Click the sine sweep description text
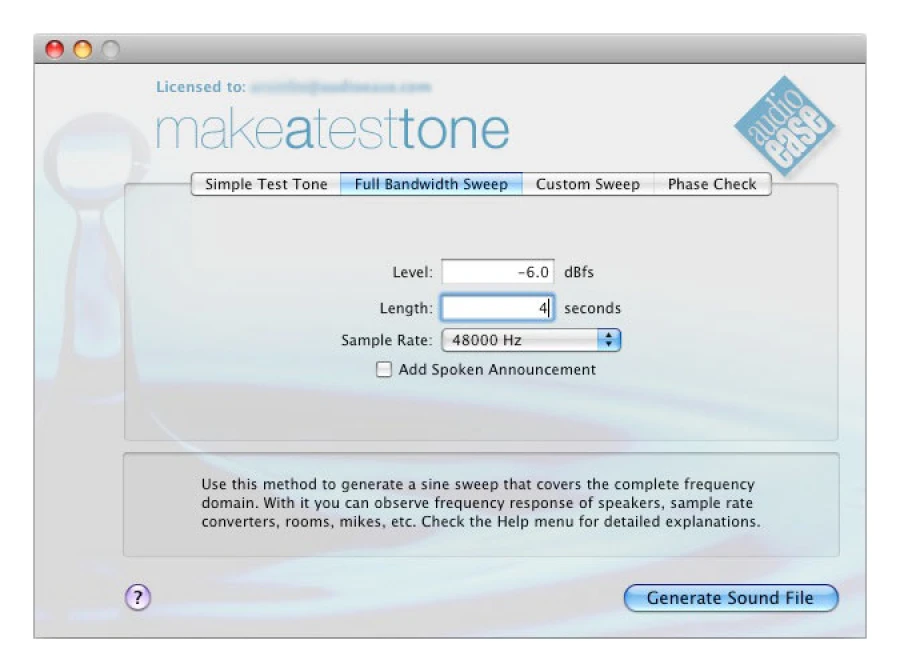The height and width of the screenshot is (672, 900). click(480, 503)
